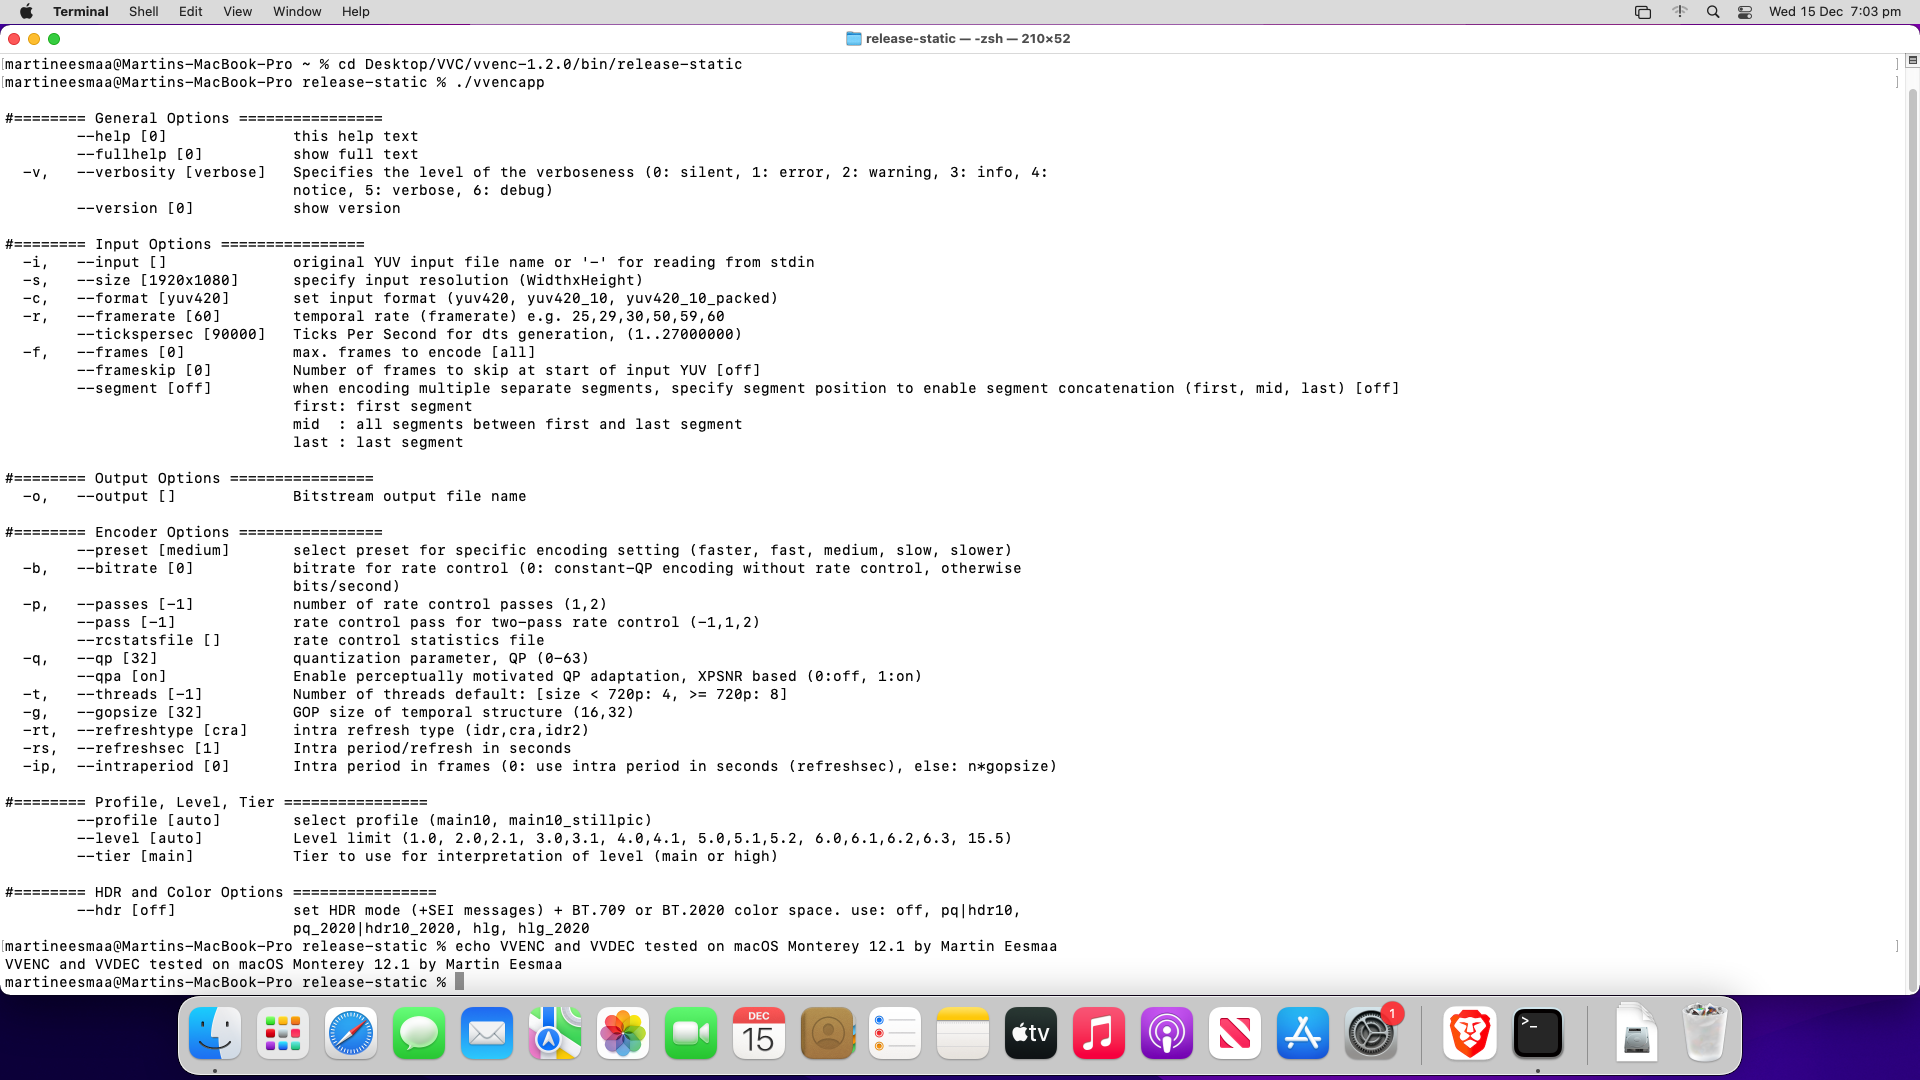
Task: Open Calendar showing Dec 15
Action: pyautogui.click(x=759, y=1033)
